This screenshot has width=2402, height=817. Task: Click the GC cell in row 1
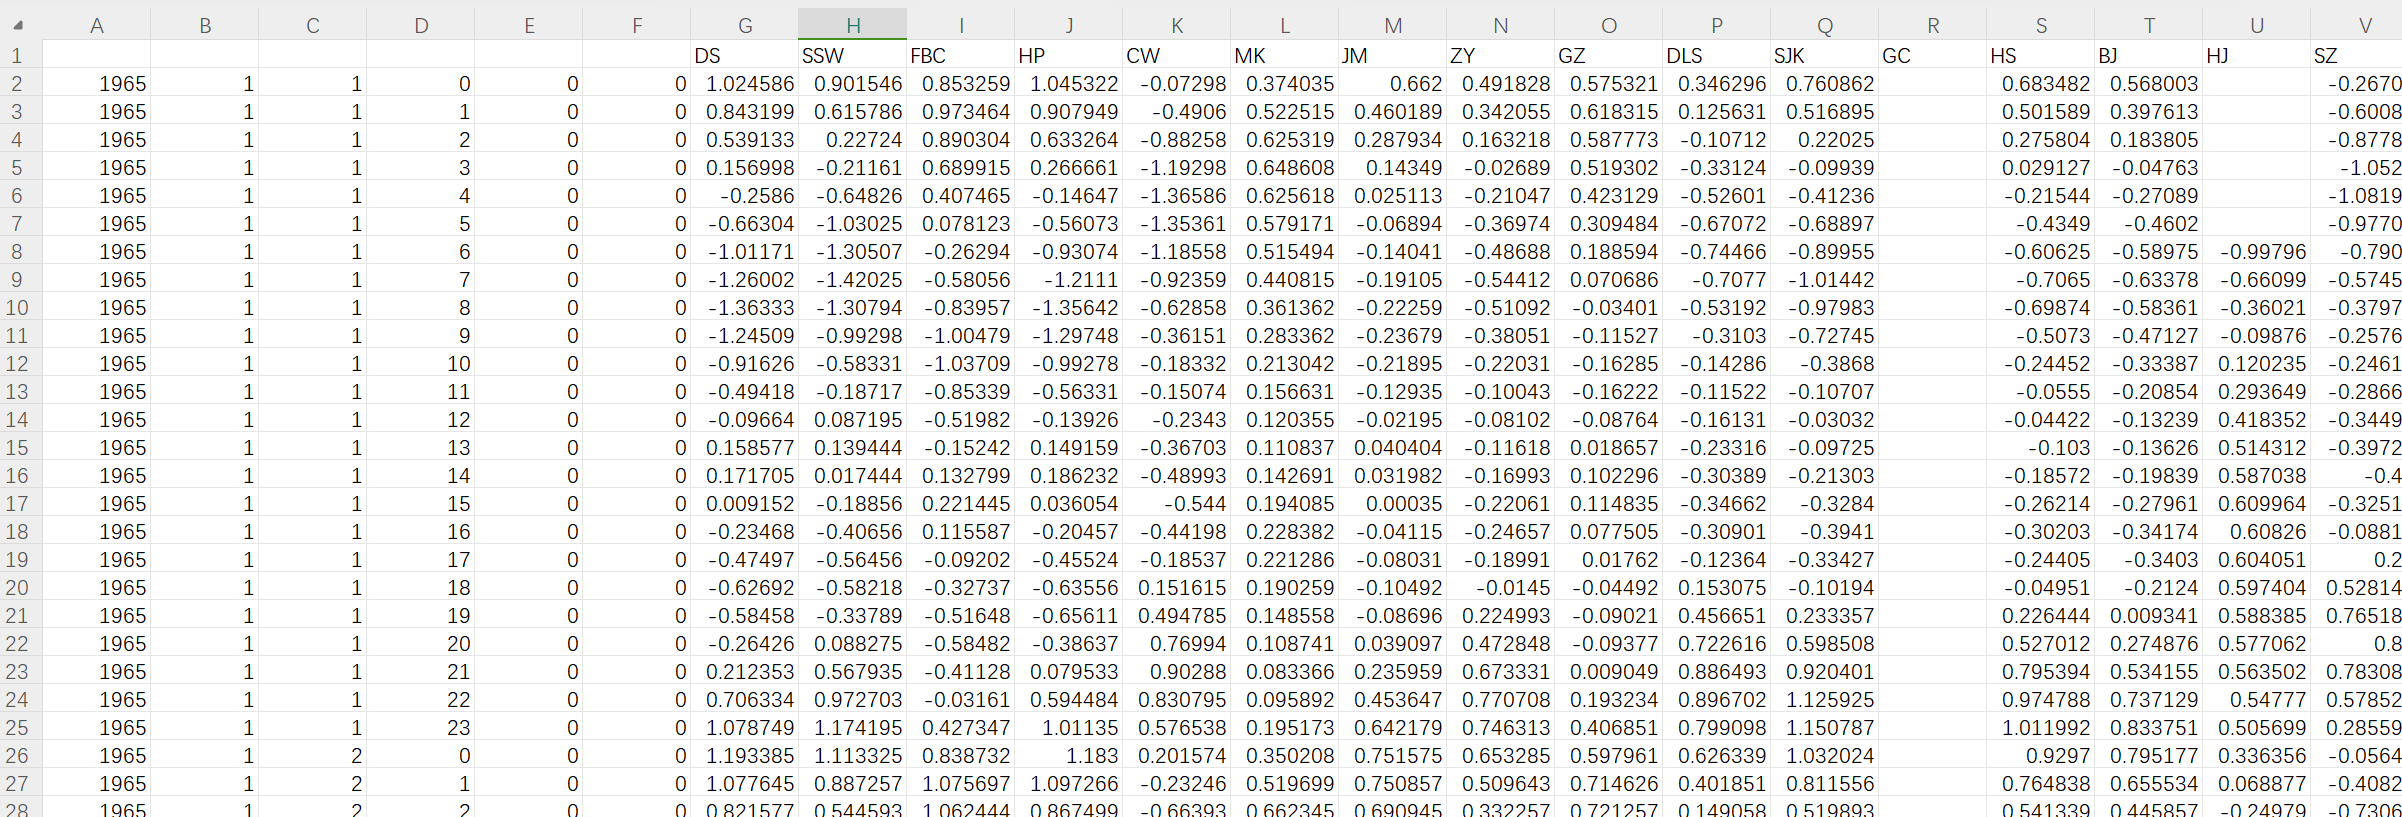(x=1932, y=56)
